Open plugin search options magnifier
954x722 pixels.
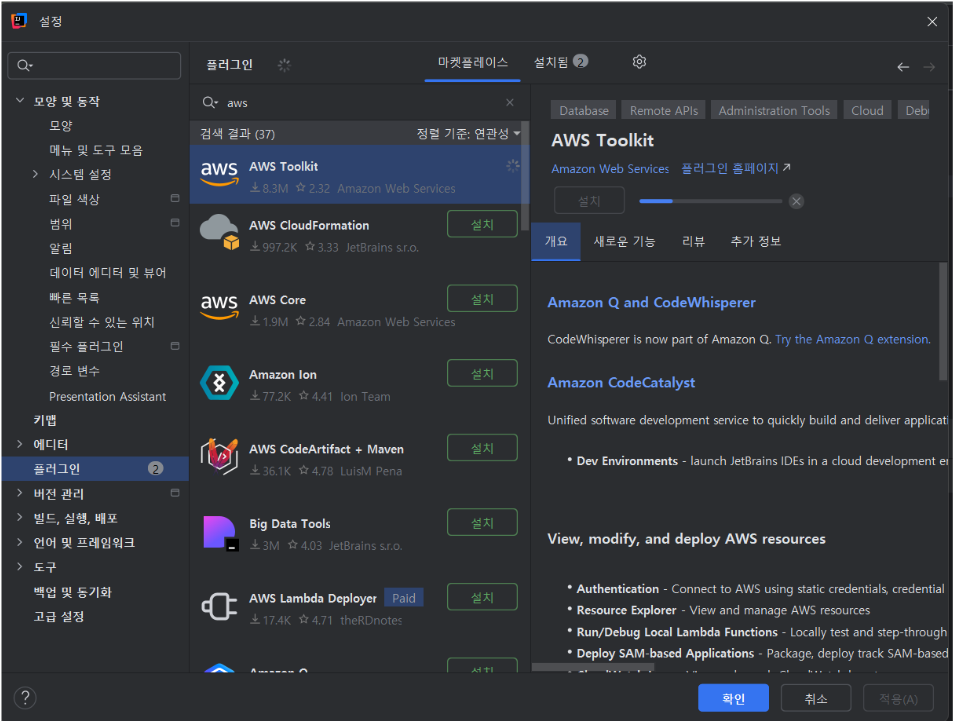tap(210, 102)
